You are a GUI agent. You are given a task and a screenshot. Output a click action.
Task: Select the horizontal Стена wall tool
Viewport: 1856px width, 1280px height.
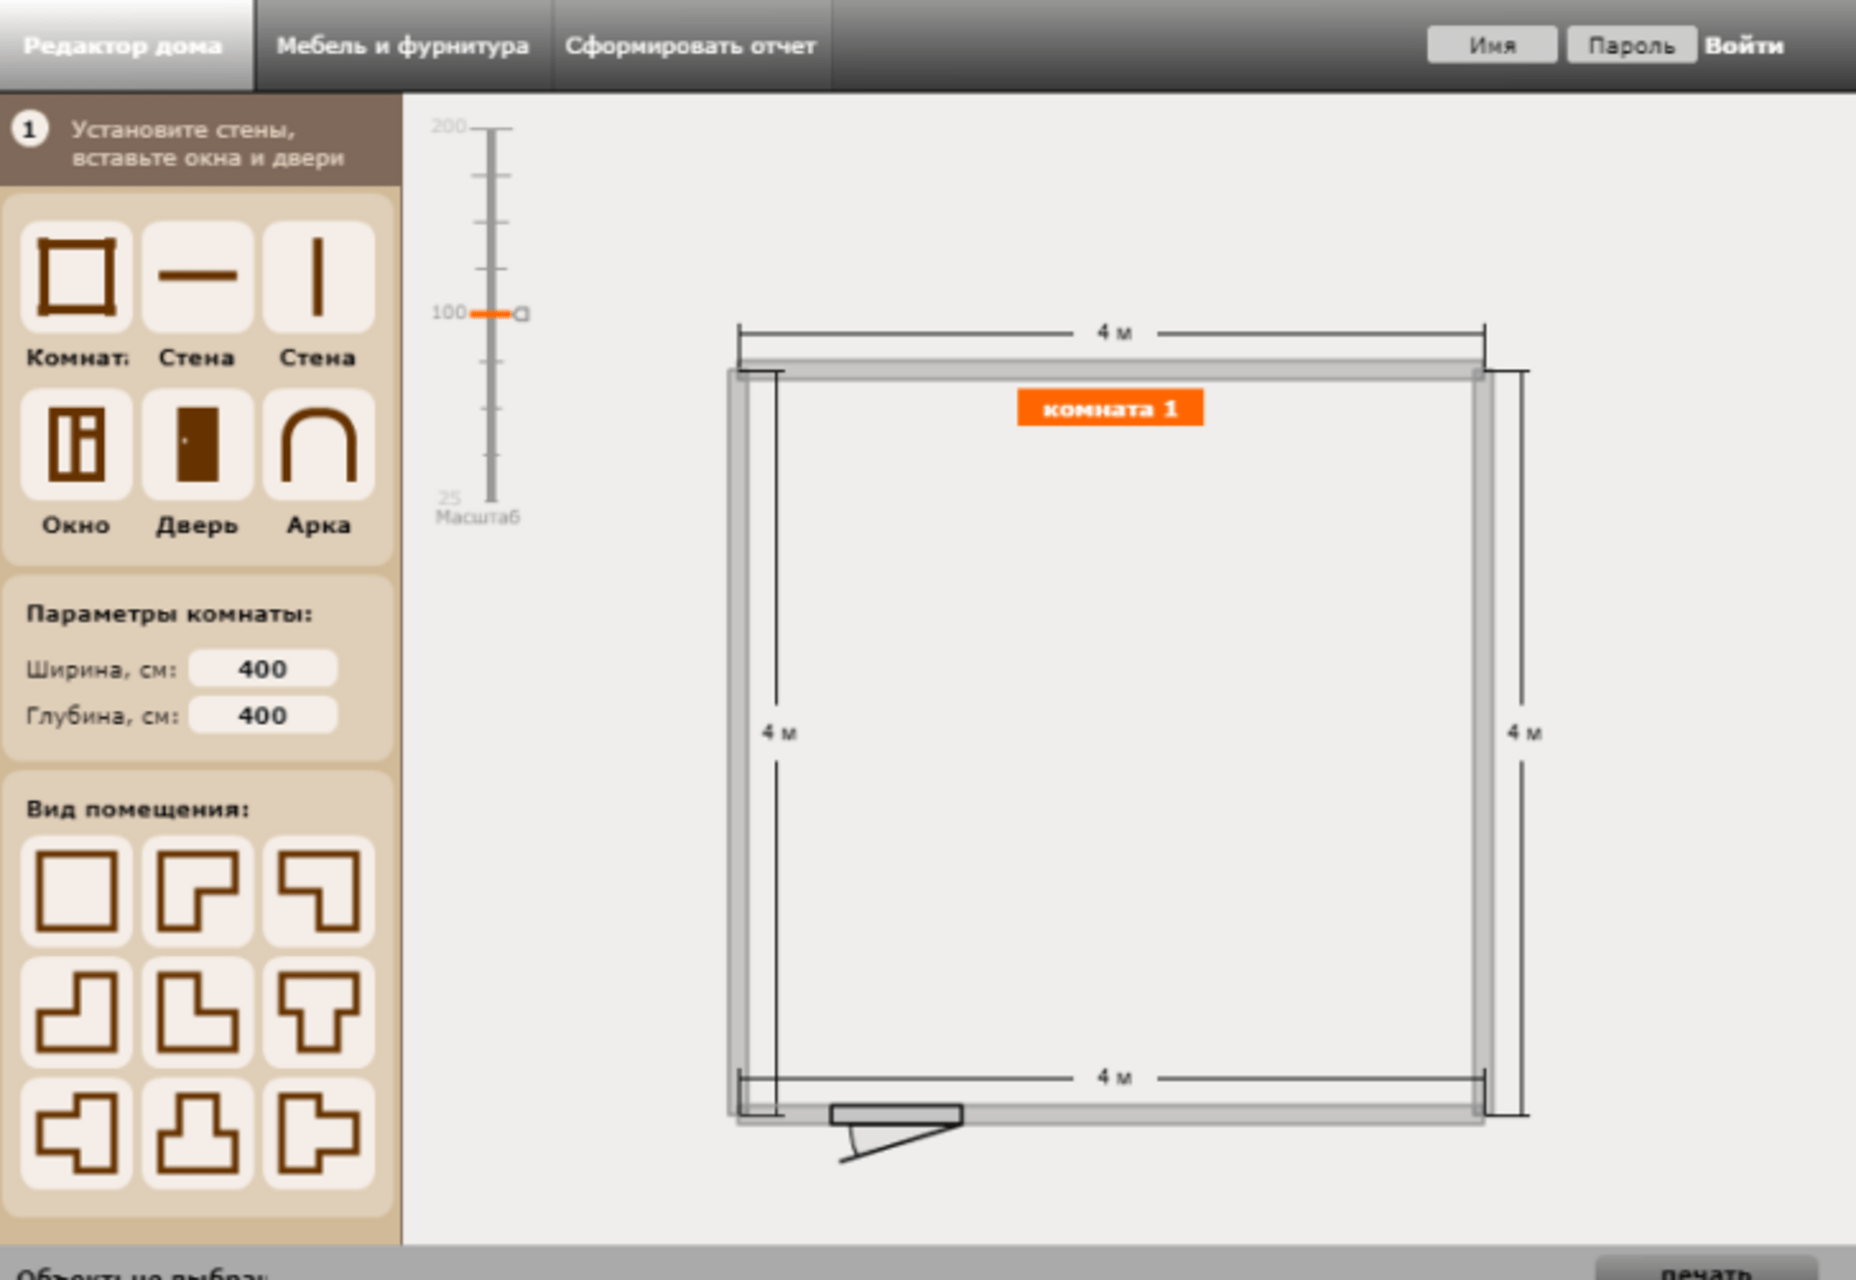click(197, 277)
